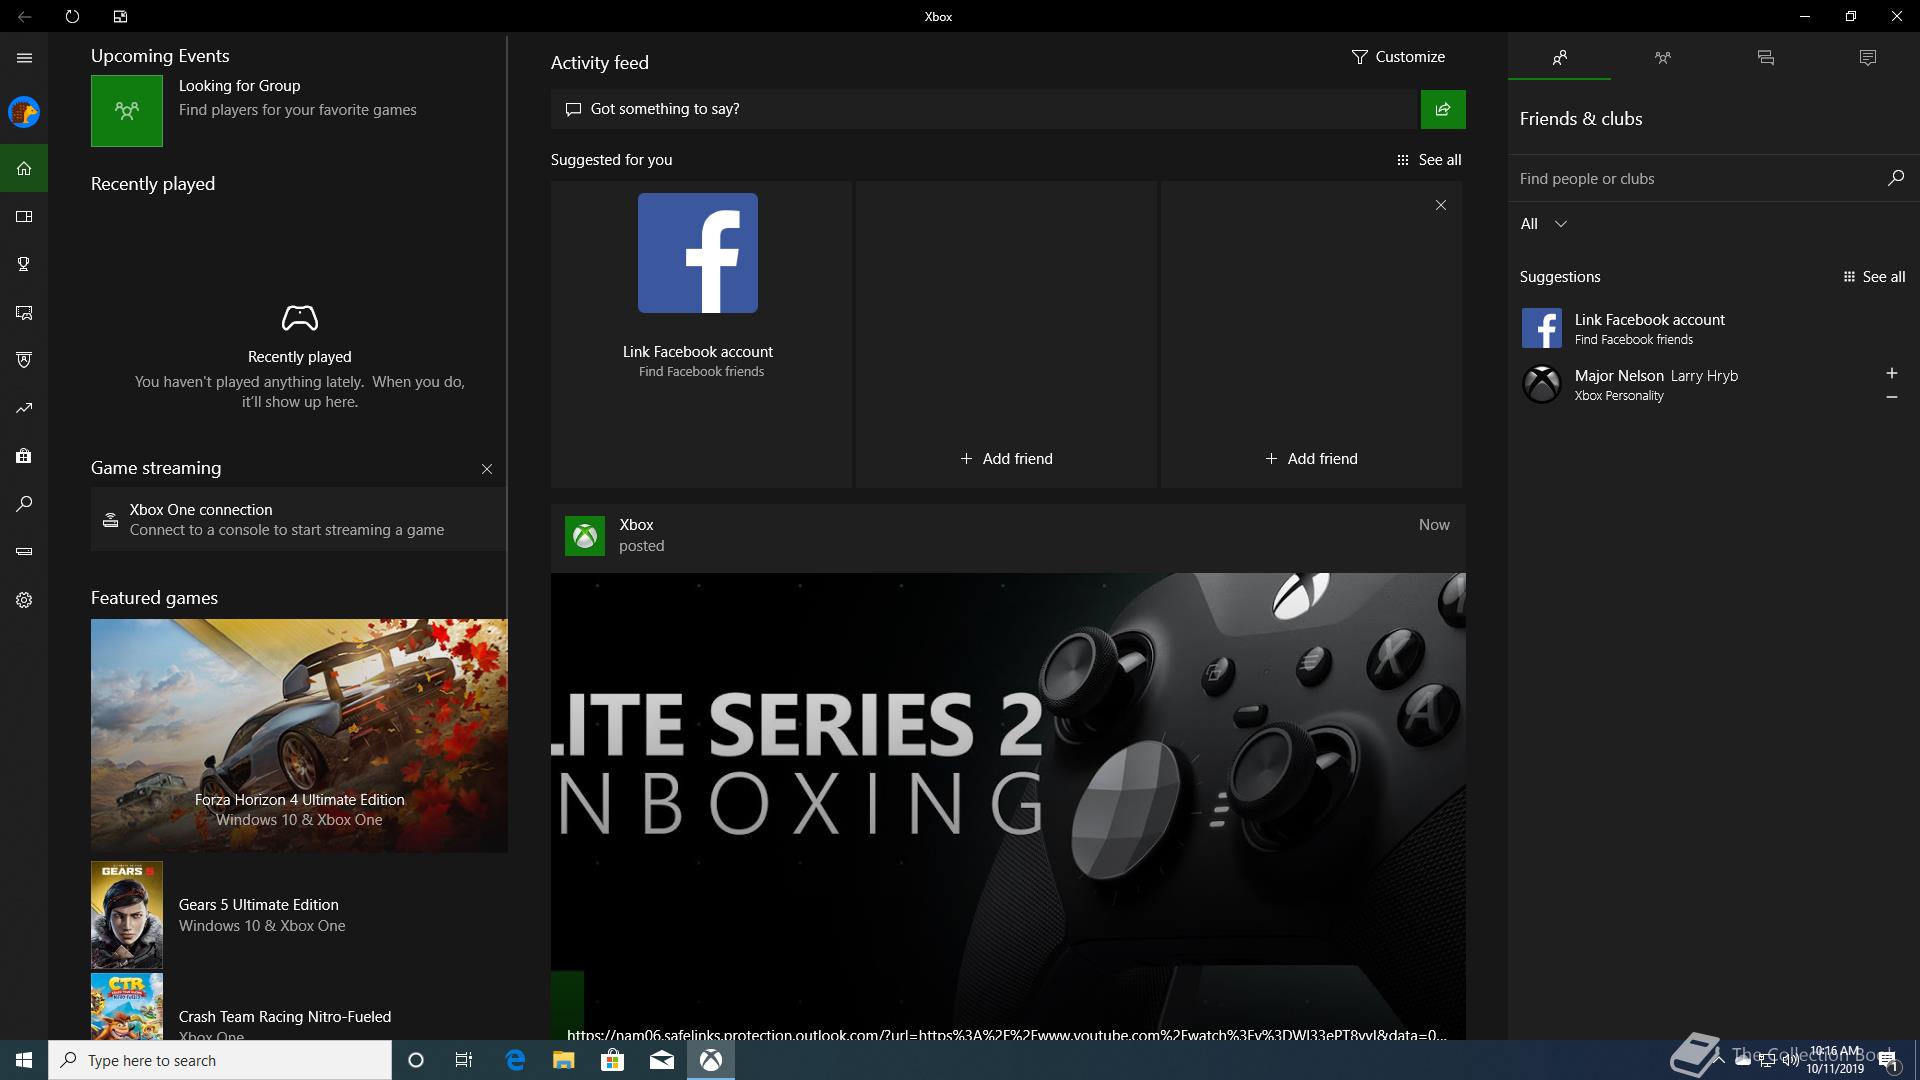Add Major Nelson as friend with plus
This screenshot has width=1920, height=1080.
tap(1891, 373)
